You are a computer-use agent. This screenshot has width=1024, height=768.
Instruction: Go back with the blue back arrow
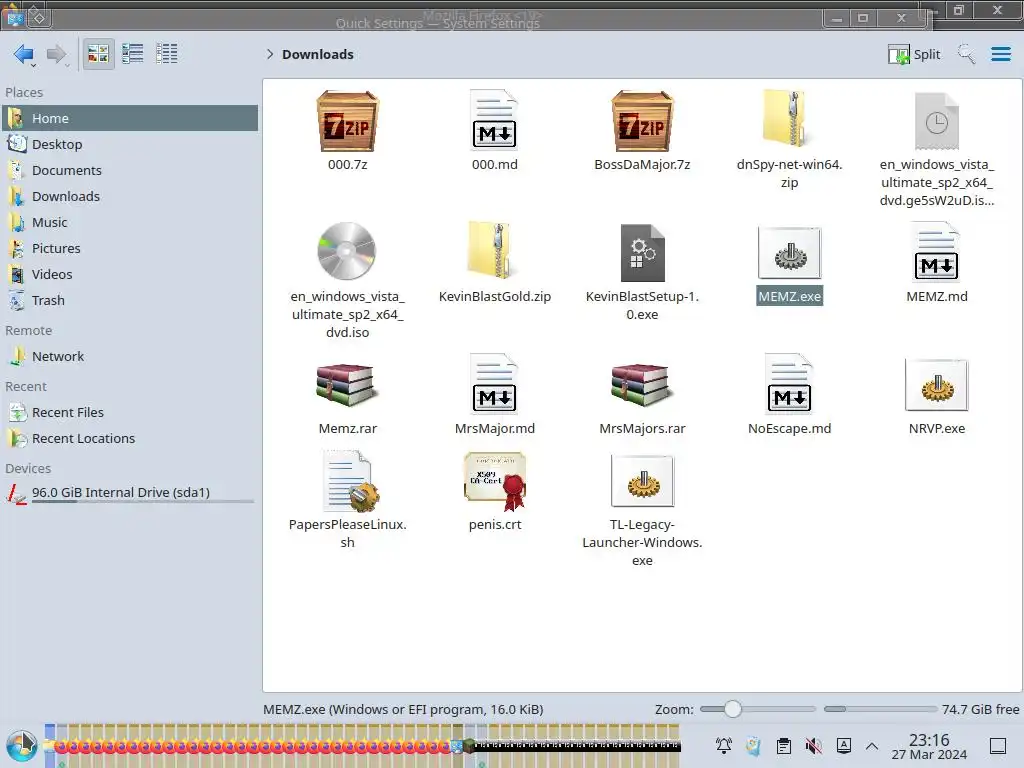(x=23, y=54)
